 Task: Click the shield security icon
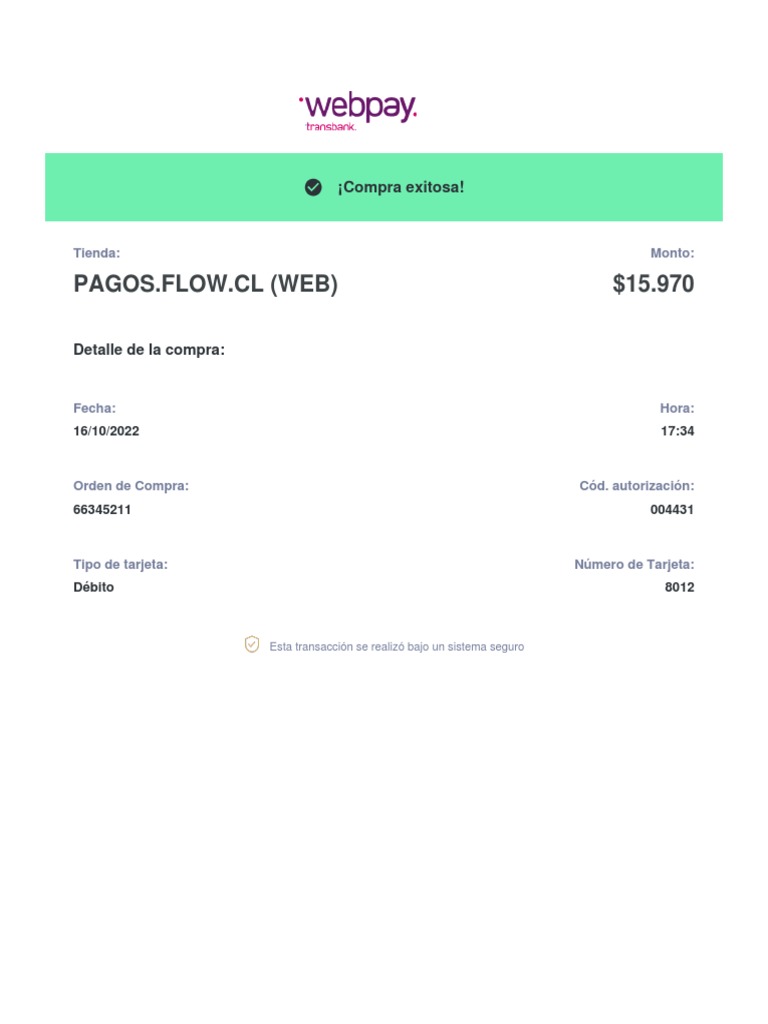252,645
